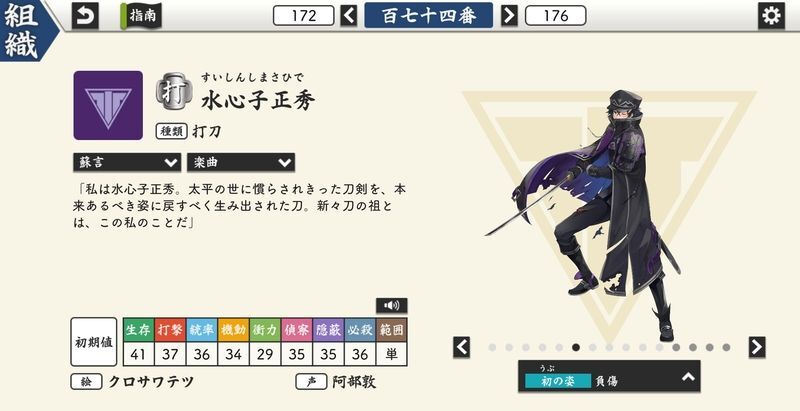Viewport: 800px width, 411px height.
Task: Click the purple sword crest emblem
Action: (x=108, y=105)
